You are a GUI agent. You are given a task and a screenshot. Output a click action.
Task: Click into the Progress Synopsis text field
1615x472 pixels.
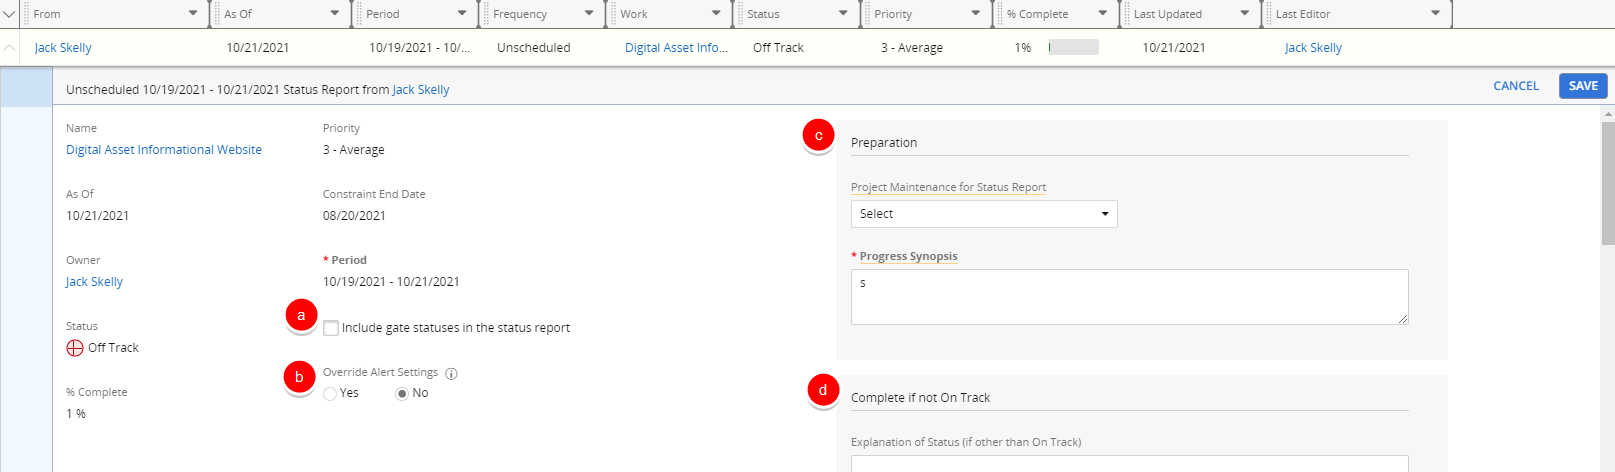click(1129, 296)
